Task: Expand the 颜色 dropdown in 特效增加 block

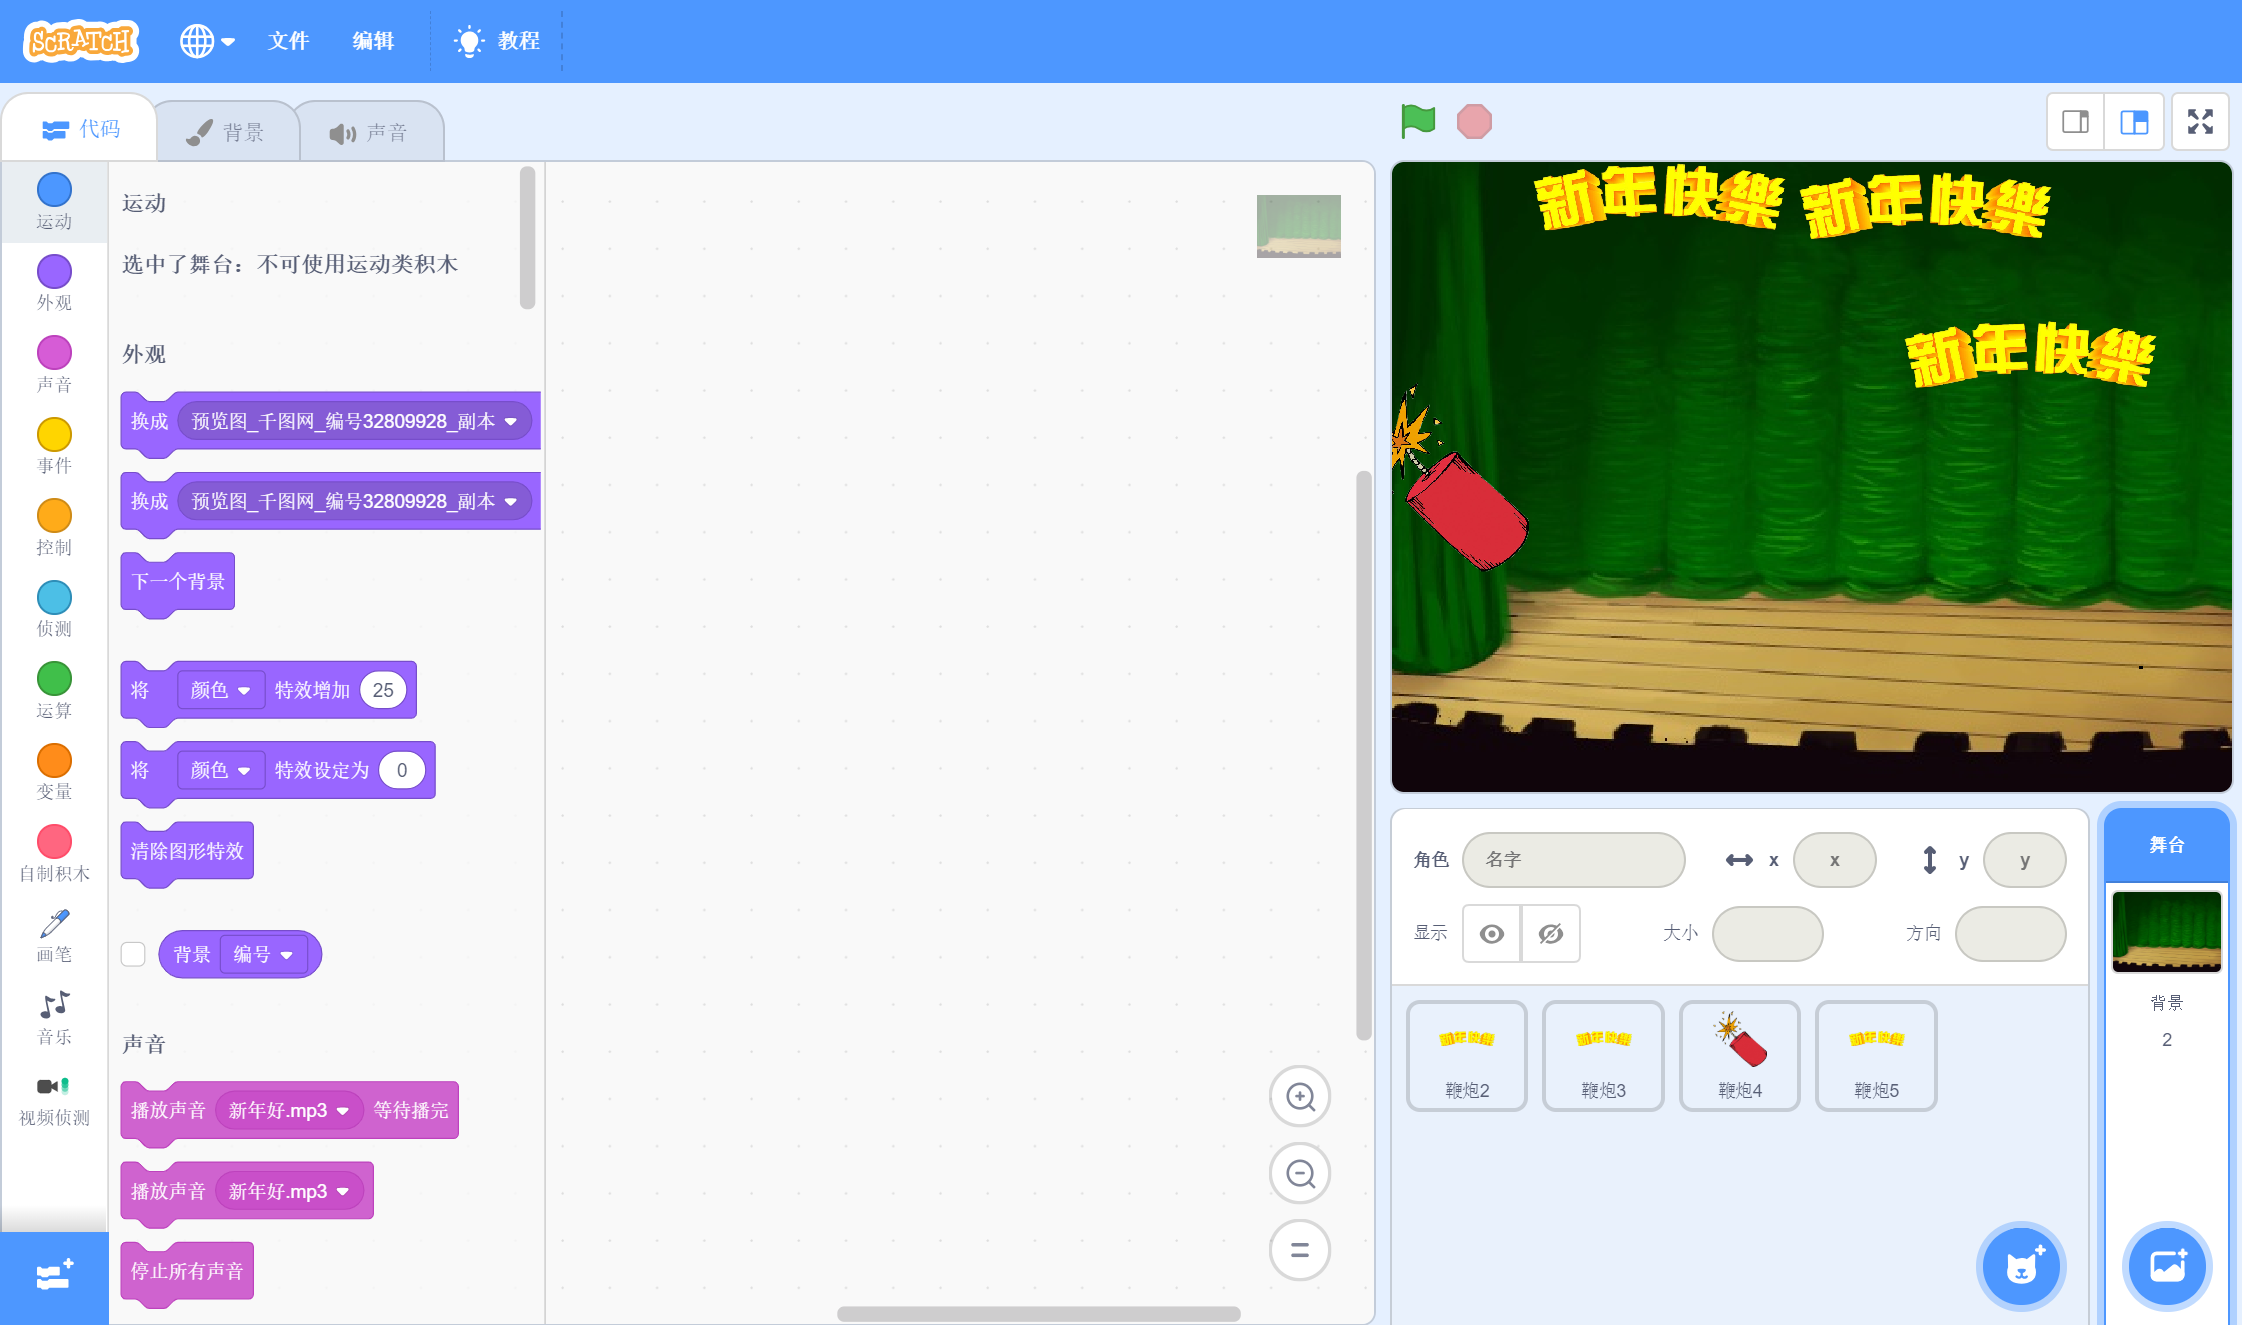Action: [221, 690]
